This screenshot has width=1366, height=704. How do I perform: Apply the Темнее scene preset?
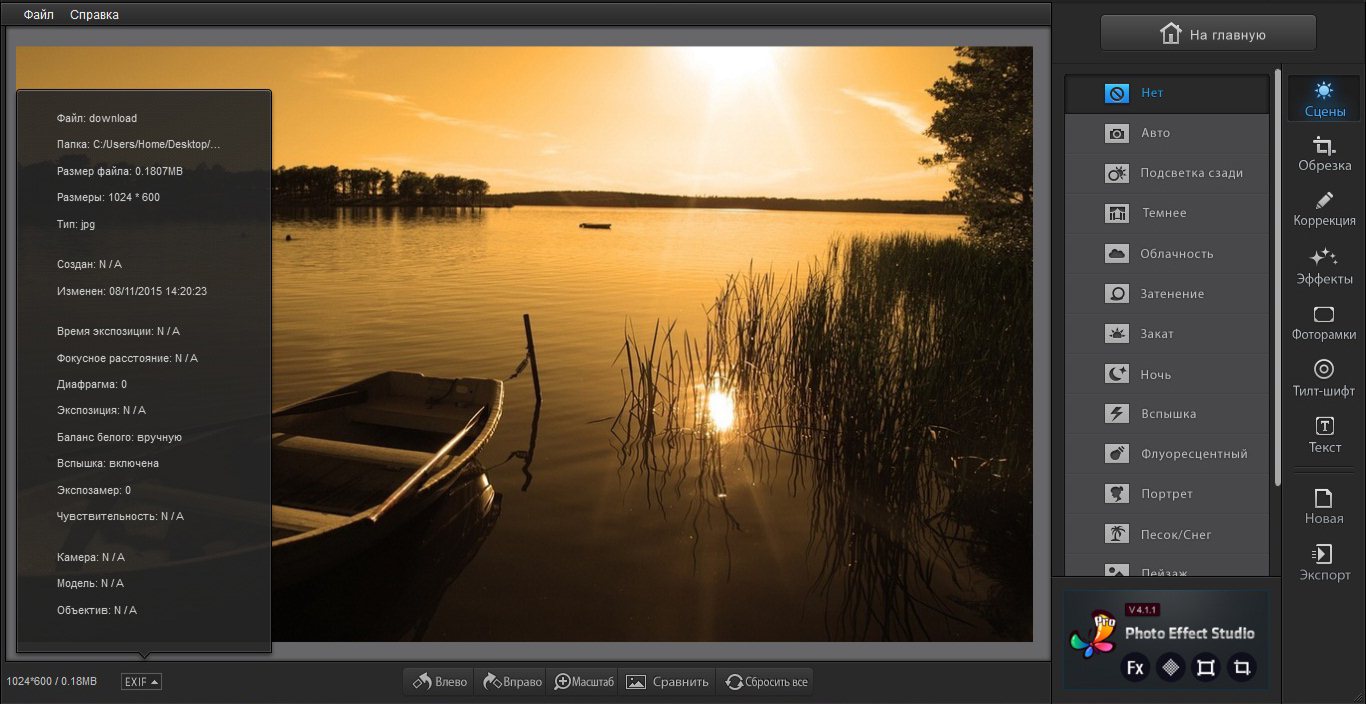click(x=1167, y=213)
